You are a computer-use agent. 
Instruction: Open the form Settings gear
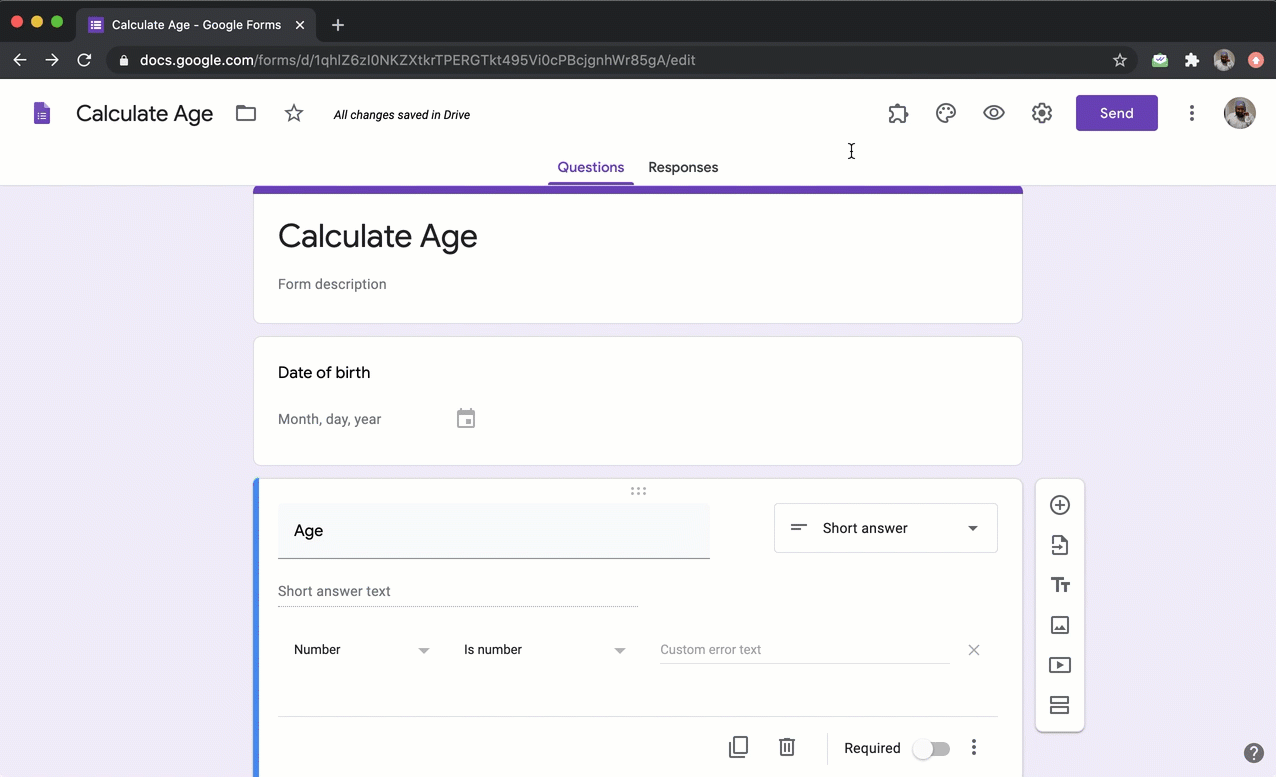click(x=1042, y=113)
